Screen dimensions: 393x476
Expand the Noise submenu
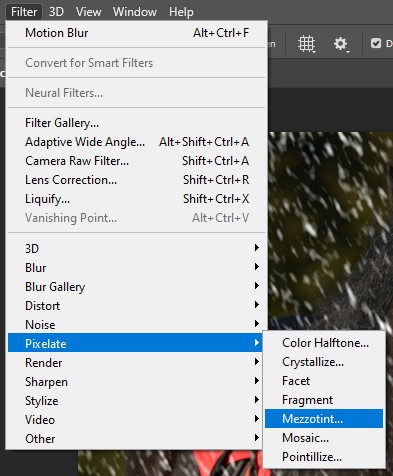click(x=137, y=325)
